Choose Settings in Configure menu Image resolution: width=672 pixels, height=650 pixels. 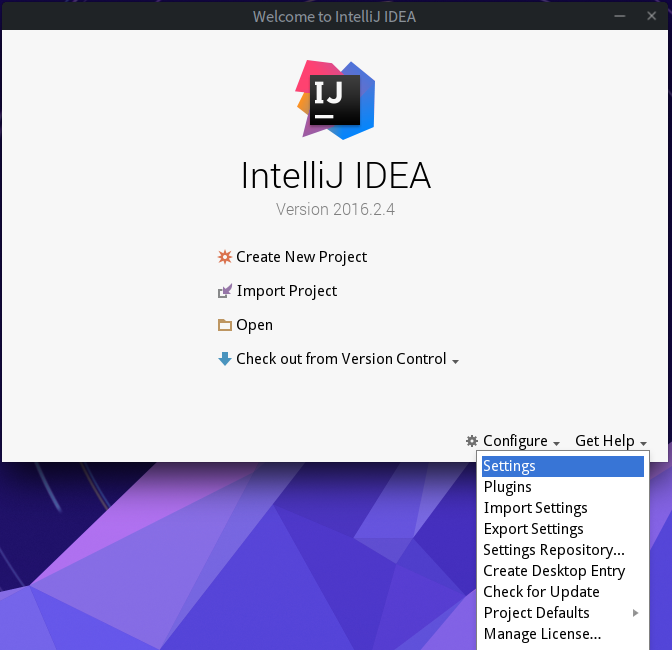click(x=563, y=466)
